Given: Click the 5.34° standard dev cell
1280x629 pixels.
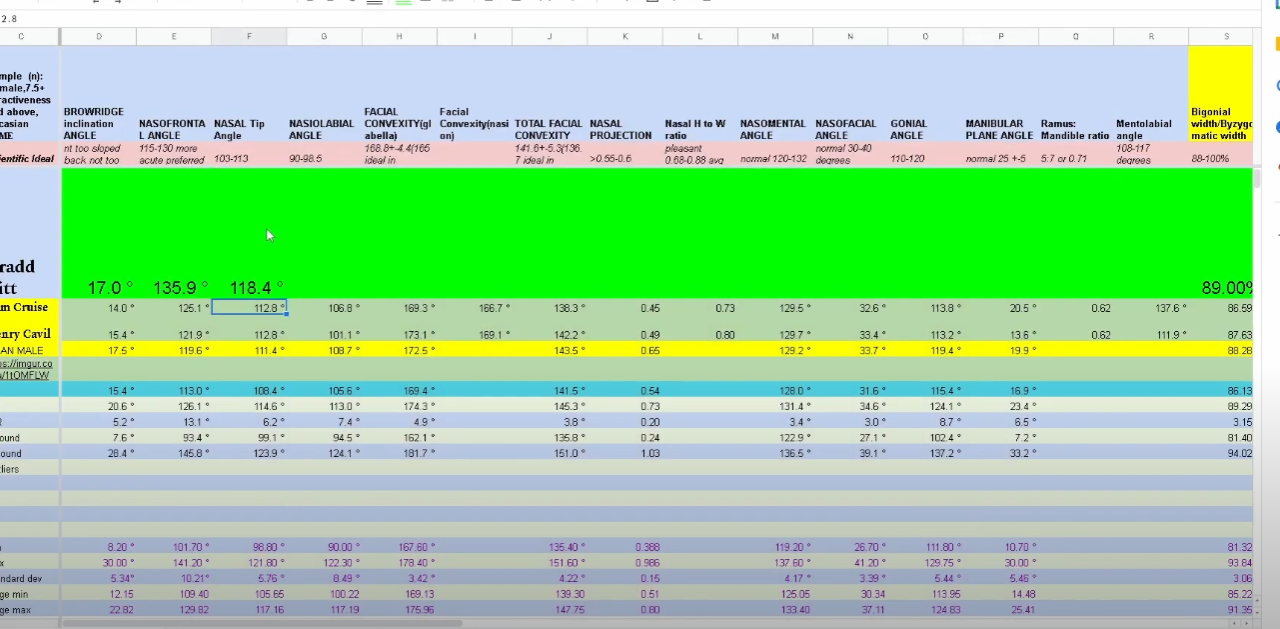Looking at the screenshot, I should 99,578.
